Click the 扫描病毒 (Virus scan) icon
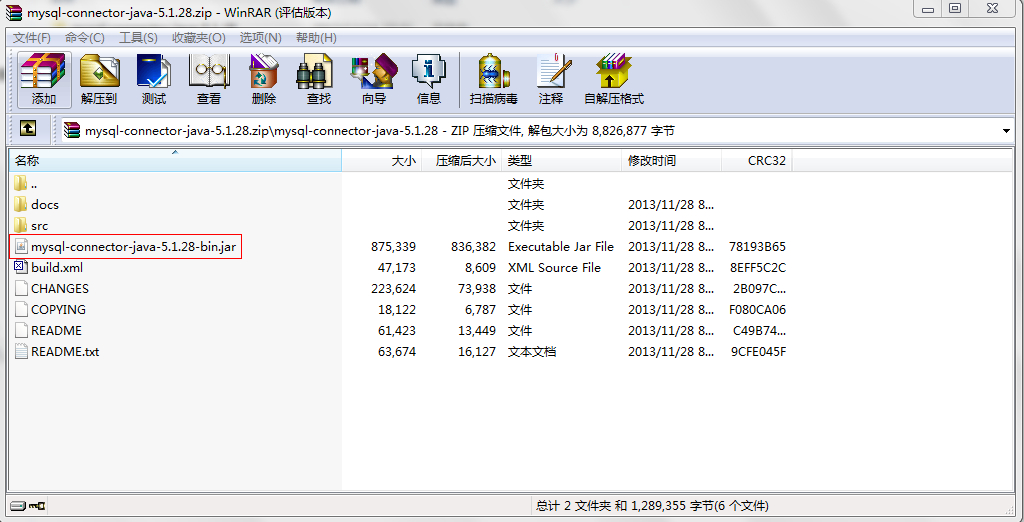 (x=494, y=72)
